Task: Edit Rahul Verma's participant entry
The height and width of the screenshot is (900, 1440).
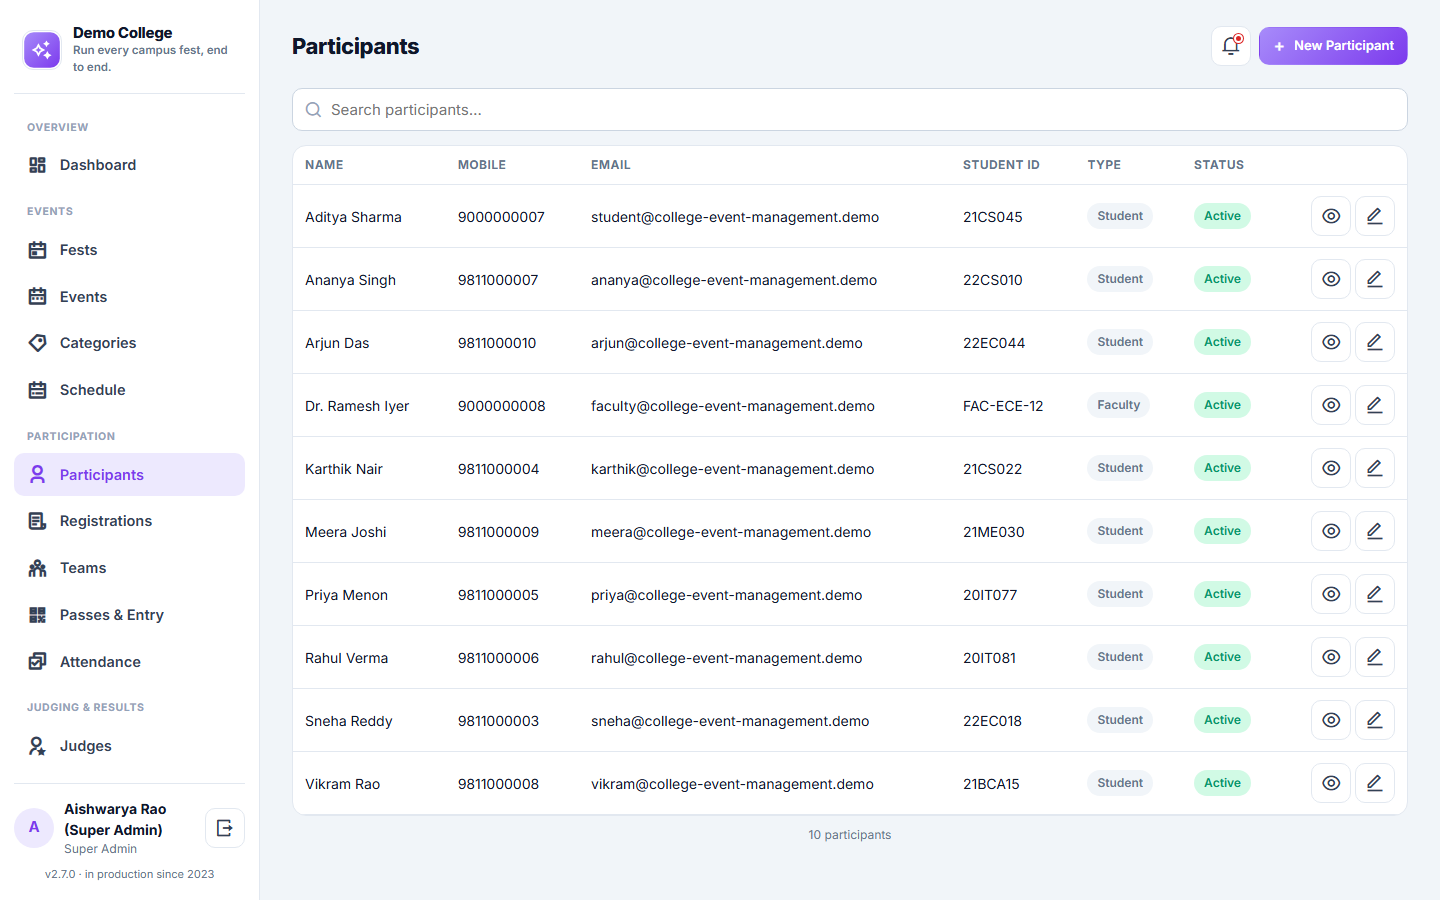Action: (1375, 657)
